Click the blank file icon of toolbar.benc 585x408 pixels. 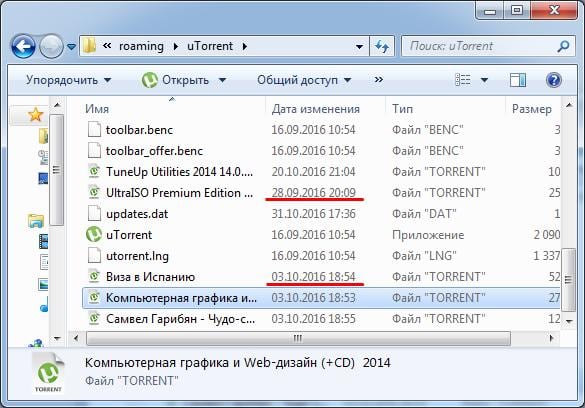94,129
